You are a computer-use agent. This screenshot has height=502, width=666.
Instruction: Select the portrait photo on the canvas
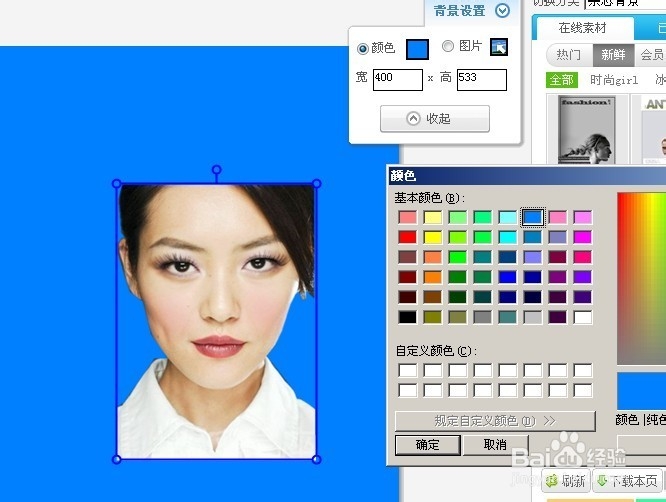(217, 322)
